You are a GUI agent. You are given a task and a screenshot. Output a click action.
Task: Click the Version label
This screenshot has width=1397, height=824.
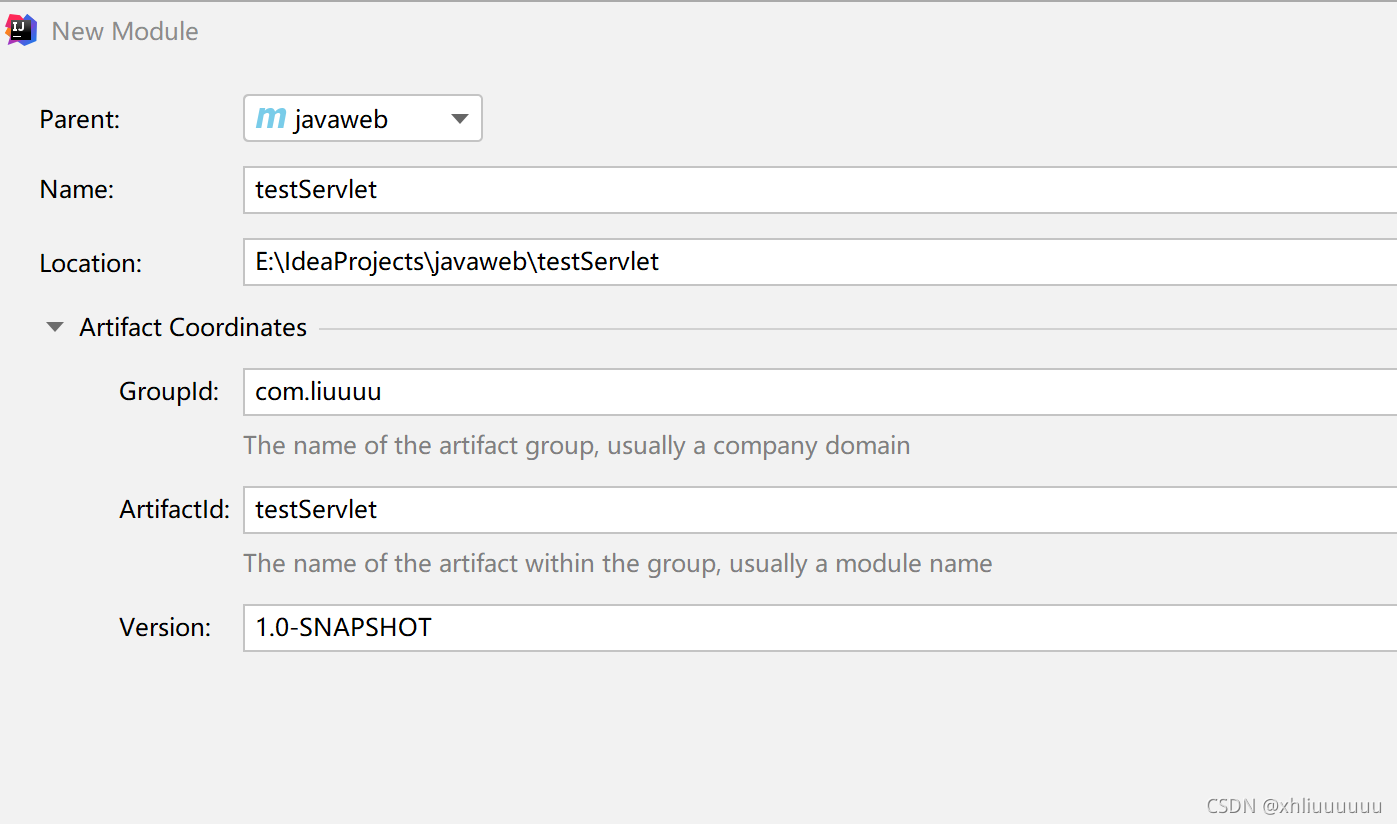click(165, 628)
